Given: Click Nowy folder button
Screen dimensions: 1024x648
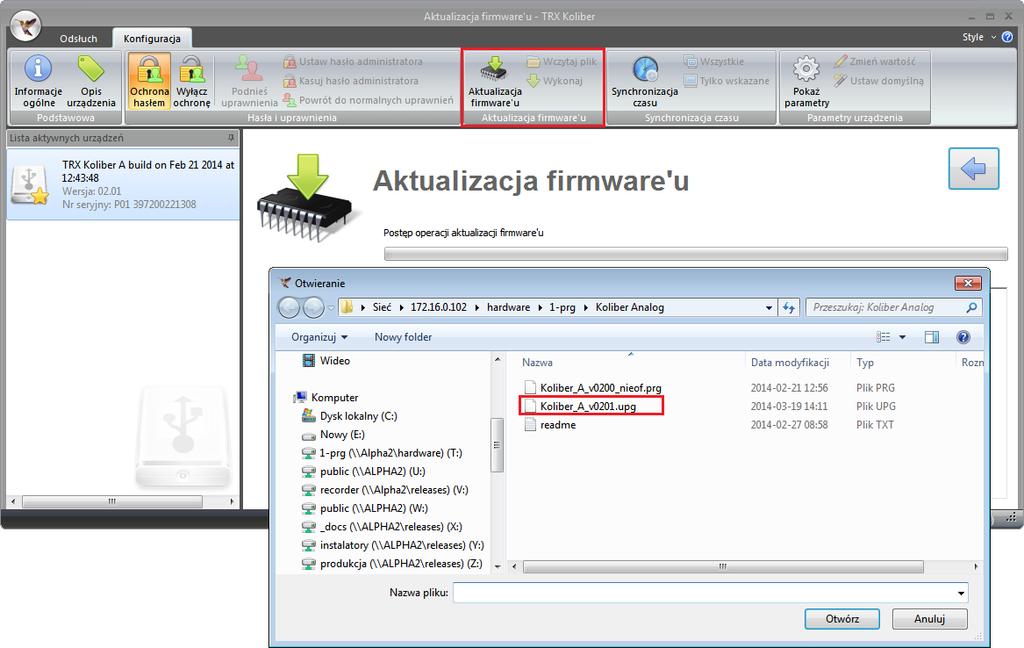Looking at the screenshot, I should coord(403,337).
